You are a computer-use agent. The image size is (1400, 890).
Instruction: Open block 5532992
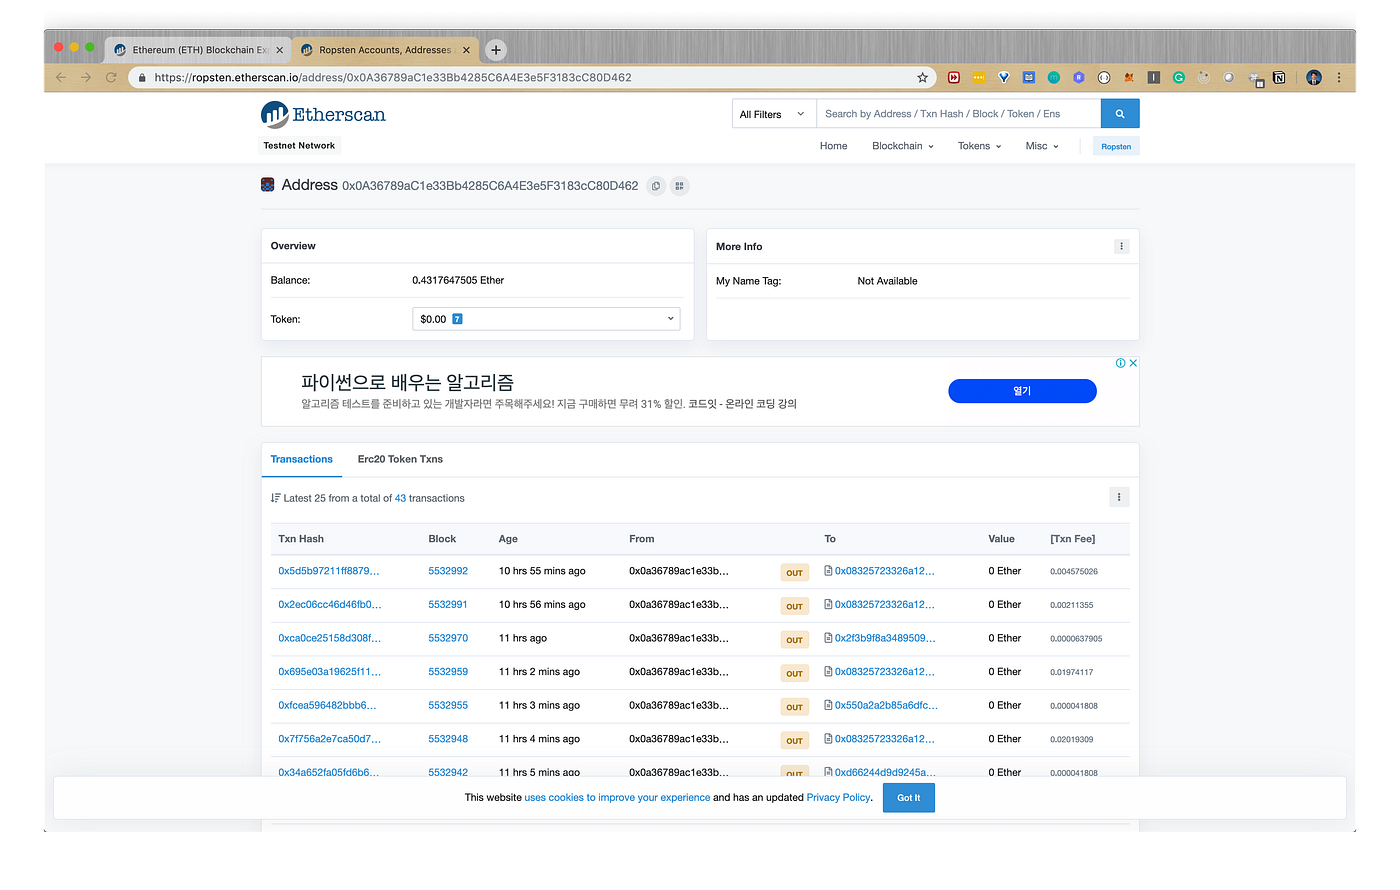point(448,571)
